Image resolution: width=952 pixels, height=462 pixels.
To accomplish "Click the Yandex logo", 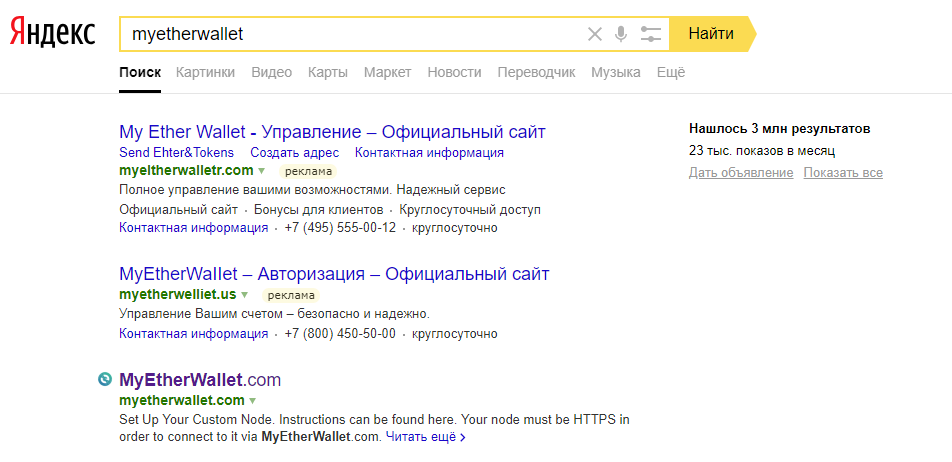I will [x=53, y=33].
